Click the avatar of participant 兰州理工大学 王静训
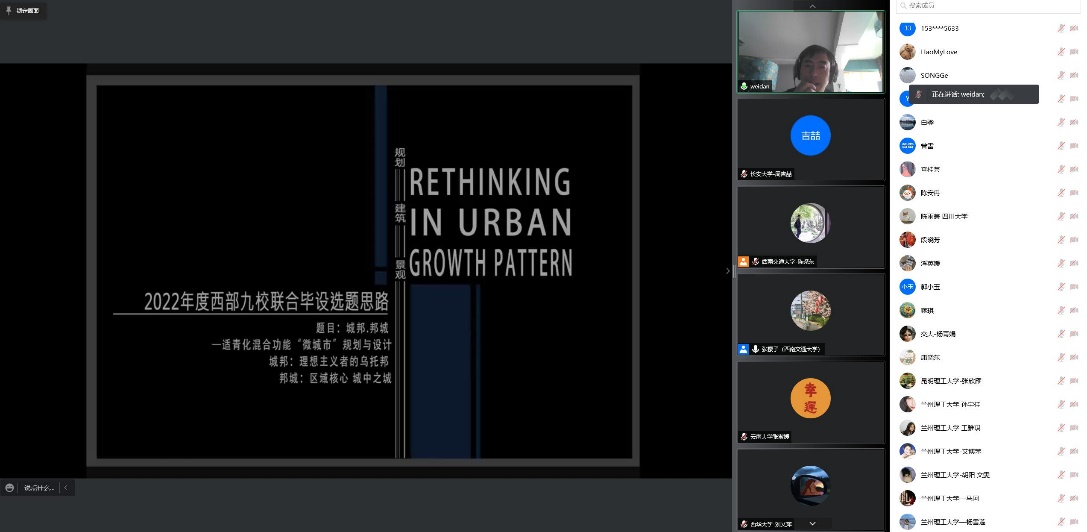1087x532 pixels. (907, 427)
